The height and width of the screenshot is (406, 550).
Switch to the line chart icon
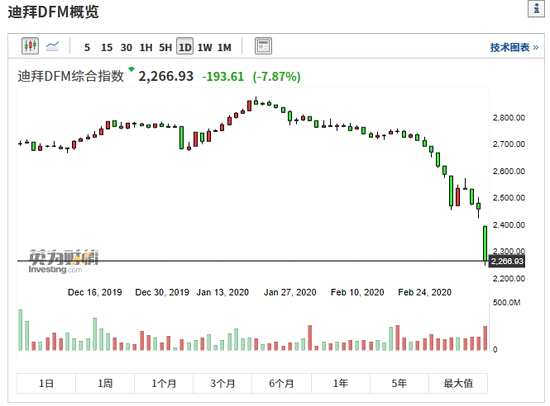(x=53, y=46)
